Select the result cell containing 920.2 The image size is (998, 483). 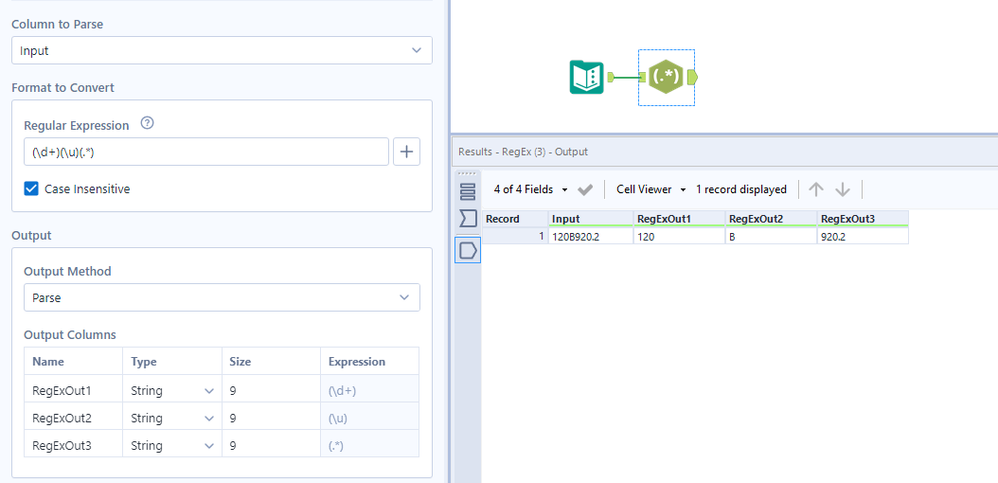click(863, 235)
